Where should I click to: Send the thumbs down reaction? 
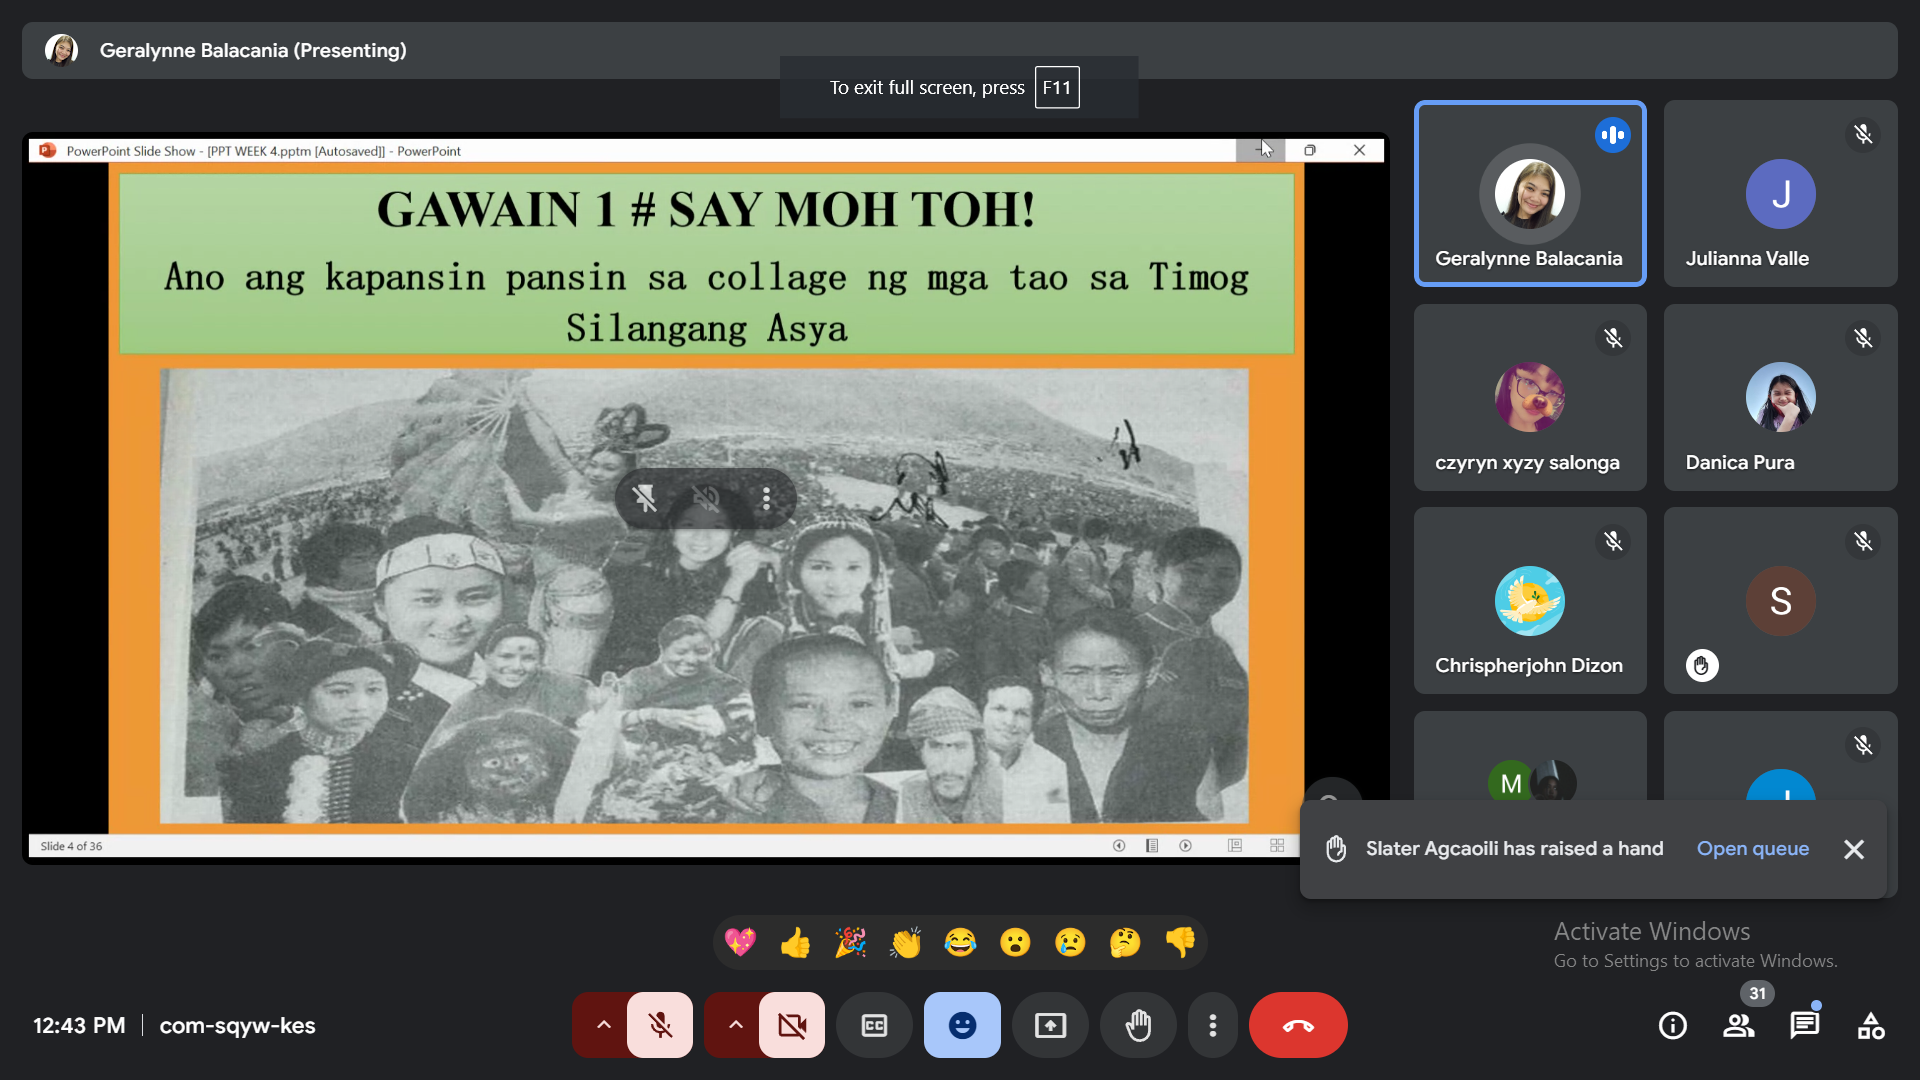point(1180,942)
